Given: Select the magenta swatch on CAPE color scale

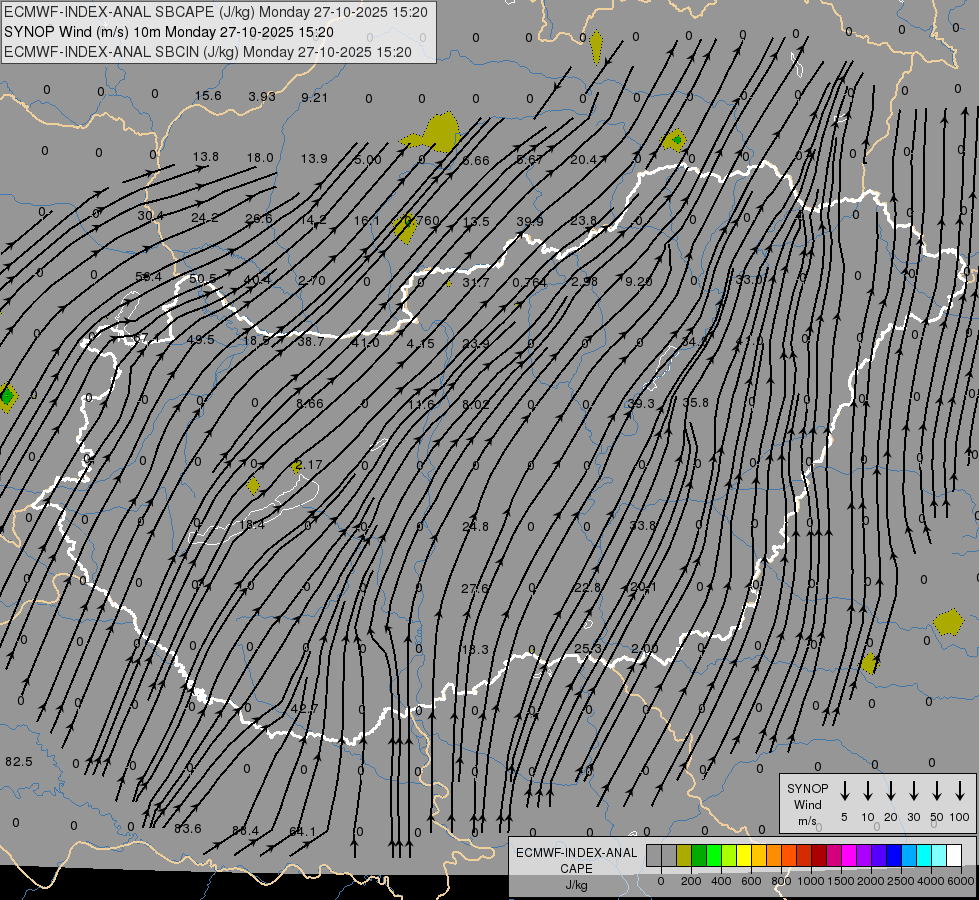Looking at the screenshot, I should pyautogui.click(x=849, y=856).
